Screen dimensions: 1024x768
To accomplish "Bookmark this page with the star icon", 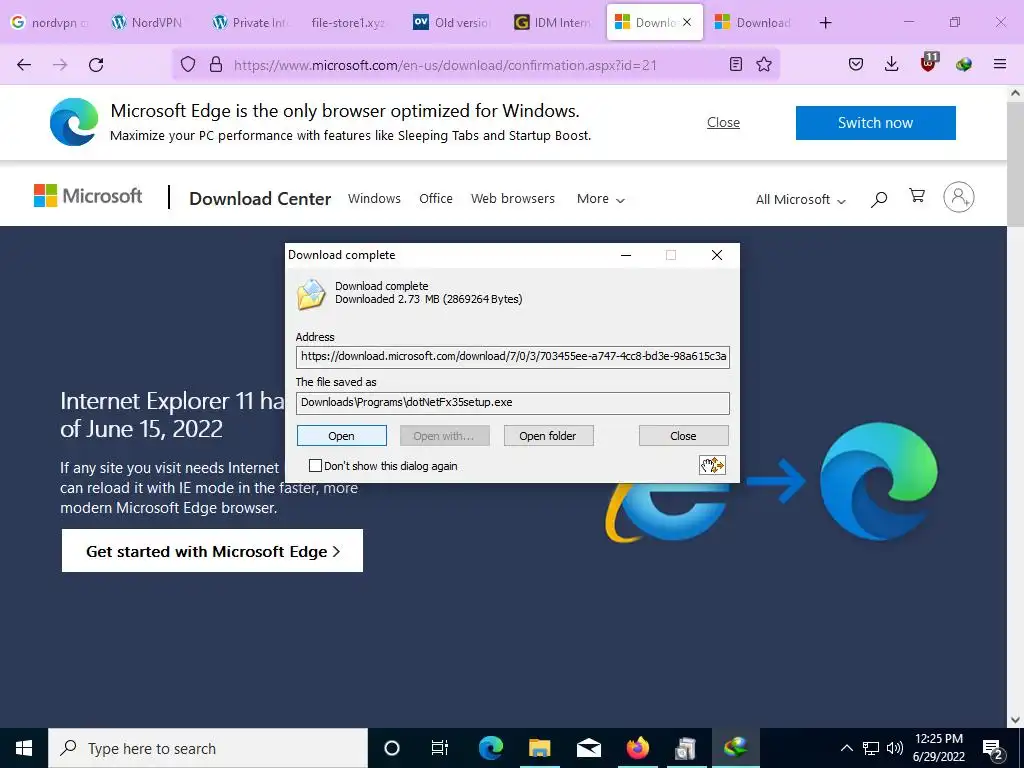I will click(764, 65).
